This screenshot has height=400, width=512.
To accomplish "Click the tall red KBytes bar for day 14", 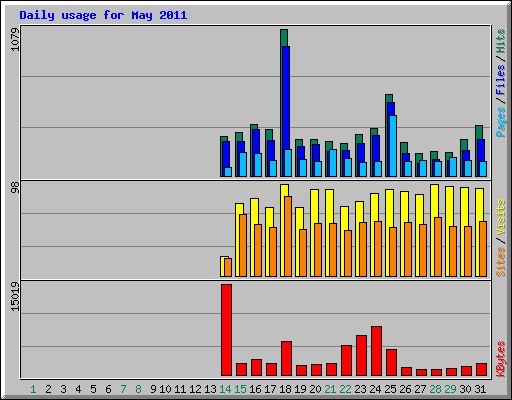I will pos(226,330).
